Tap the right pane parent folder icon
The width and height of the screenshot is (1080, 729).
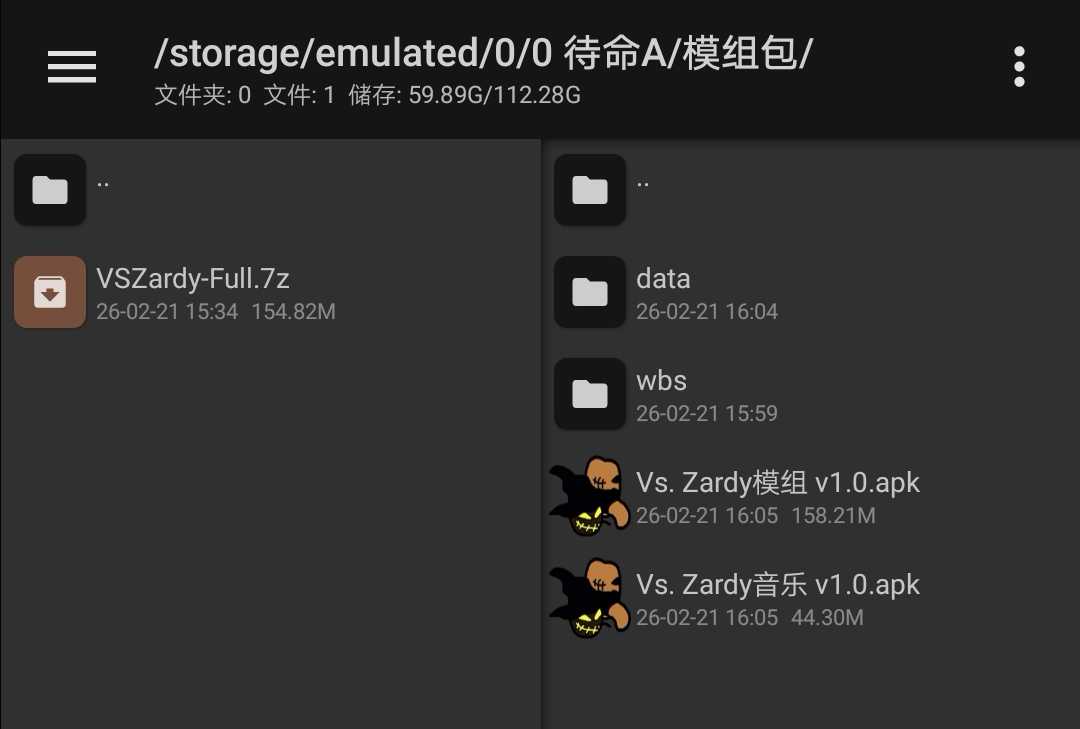point(590,189)
